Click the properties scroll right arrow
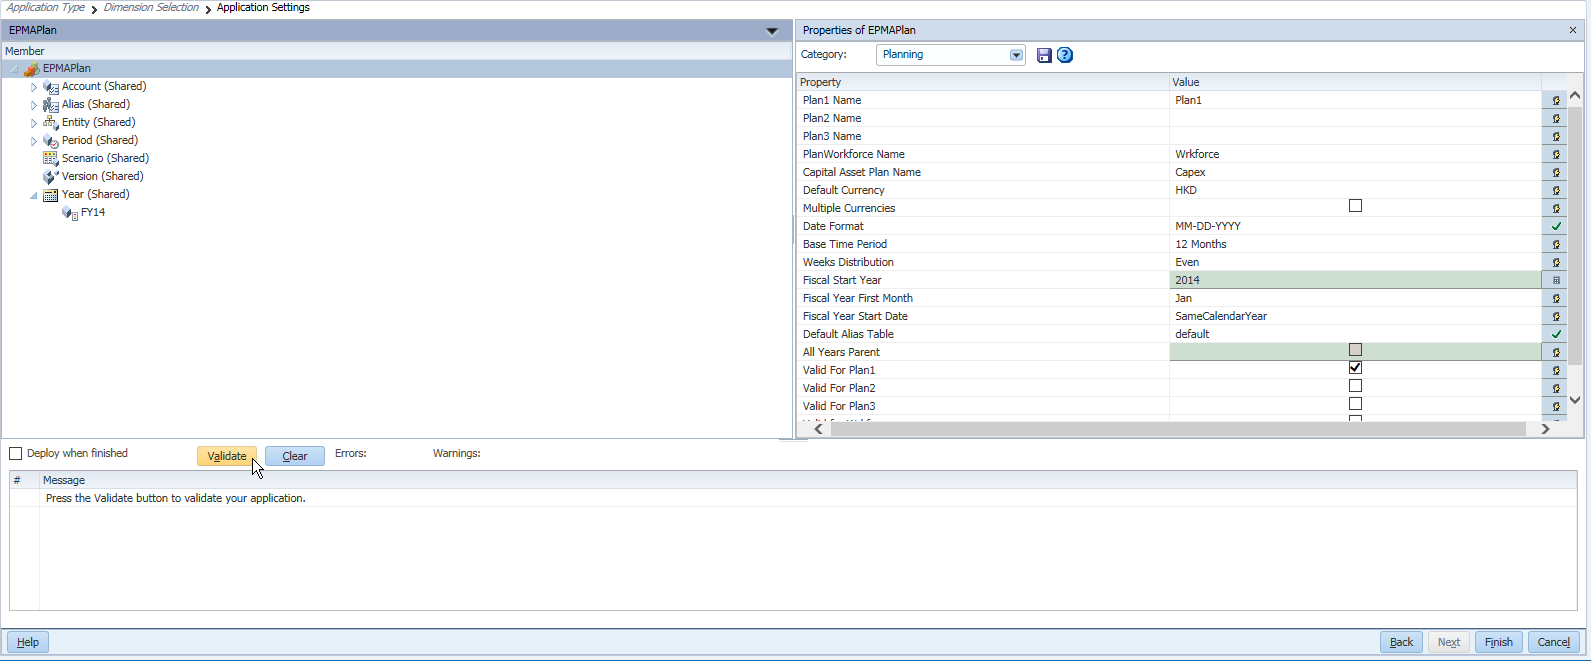Screen dimensions: 1591x661 tap(1545, 429)
